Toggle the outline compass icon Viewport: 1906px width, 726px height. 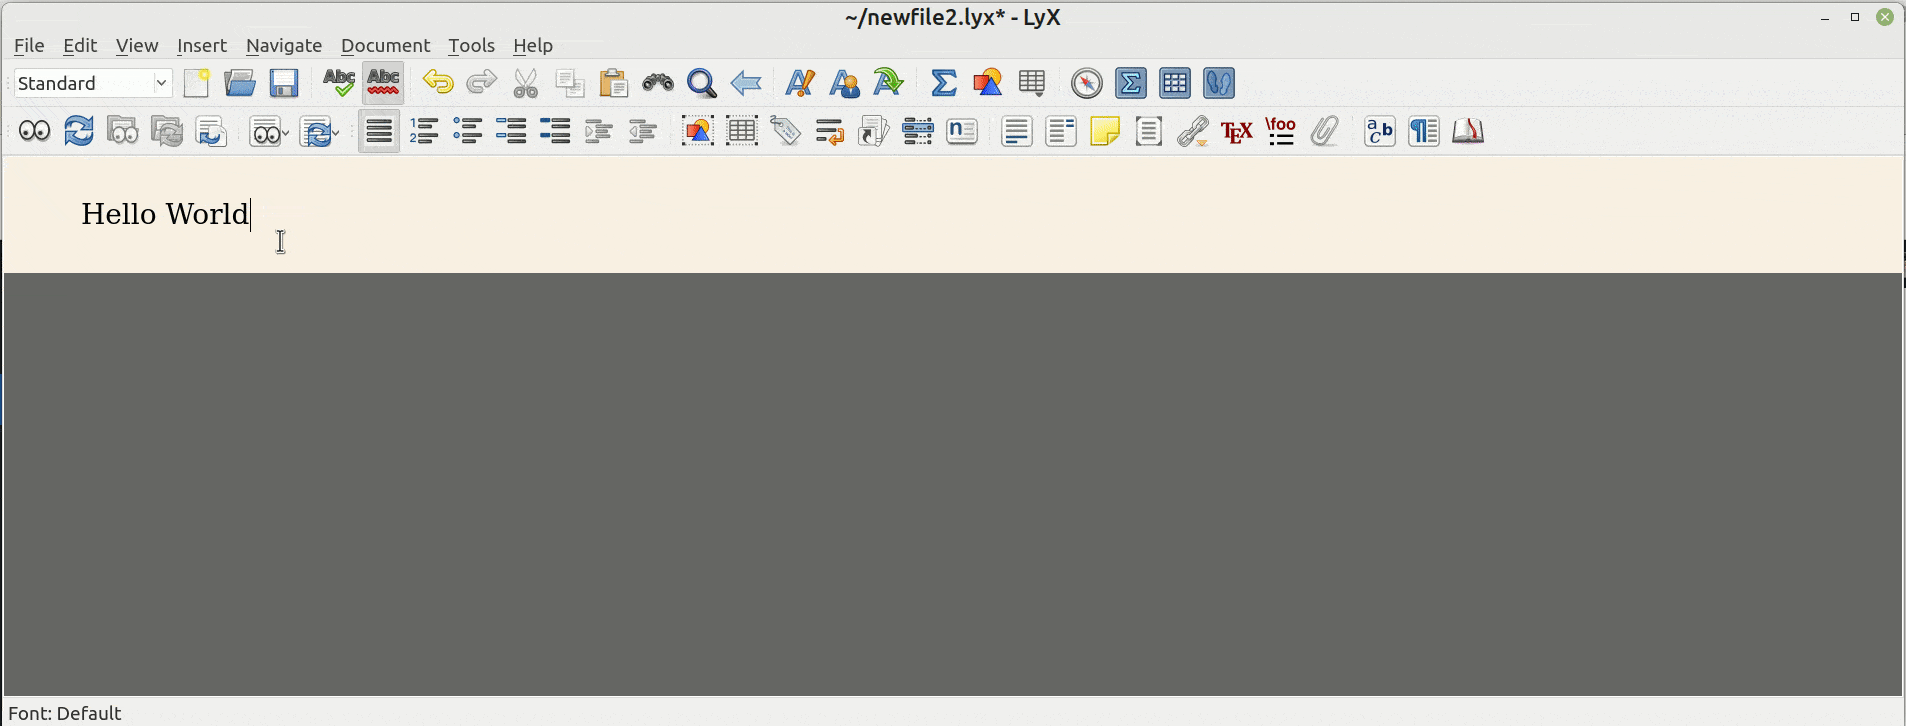pos(1087,83)
